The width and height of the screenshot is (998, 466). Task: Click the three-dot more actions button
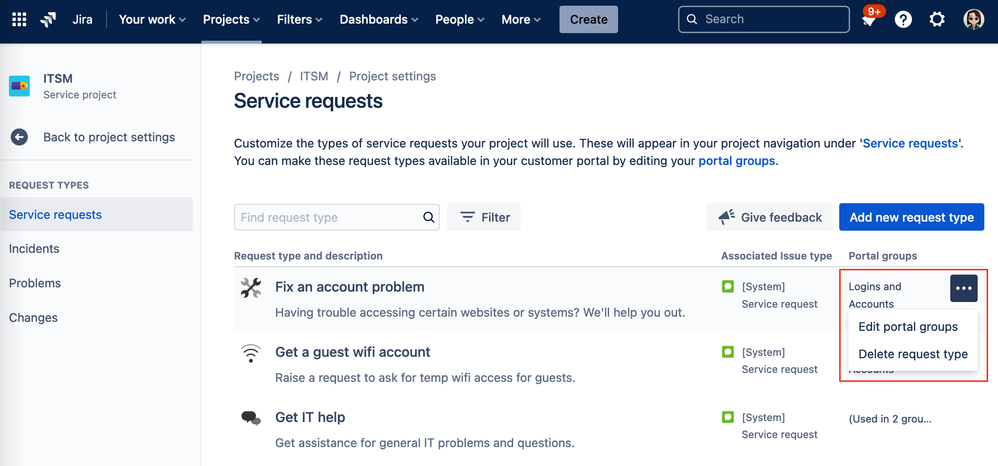[x=964, y=288]
